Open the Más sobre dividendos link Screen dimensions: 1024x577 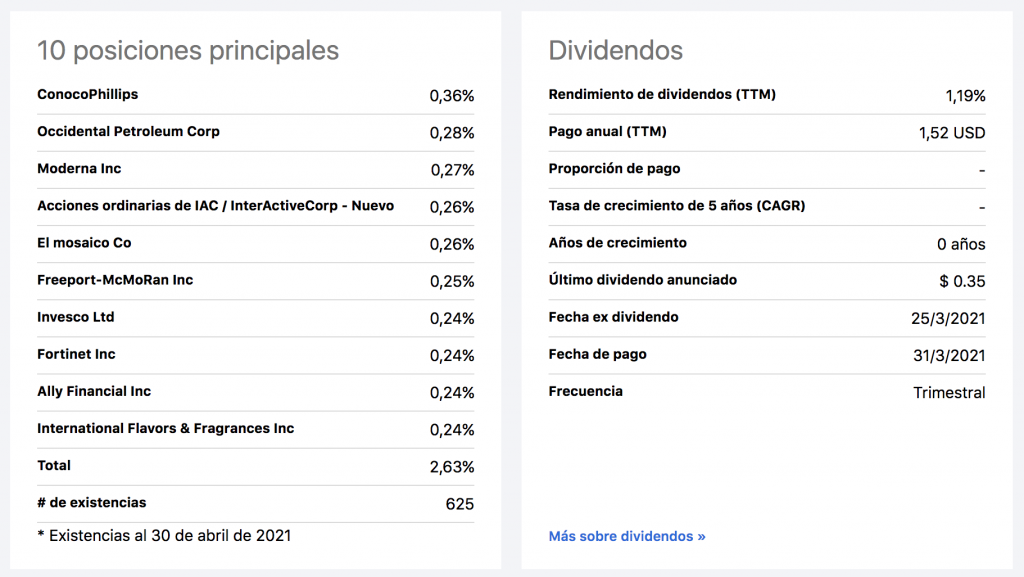coord(627,536)
